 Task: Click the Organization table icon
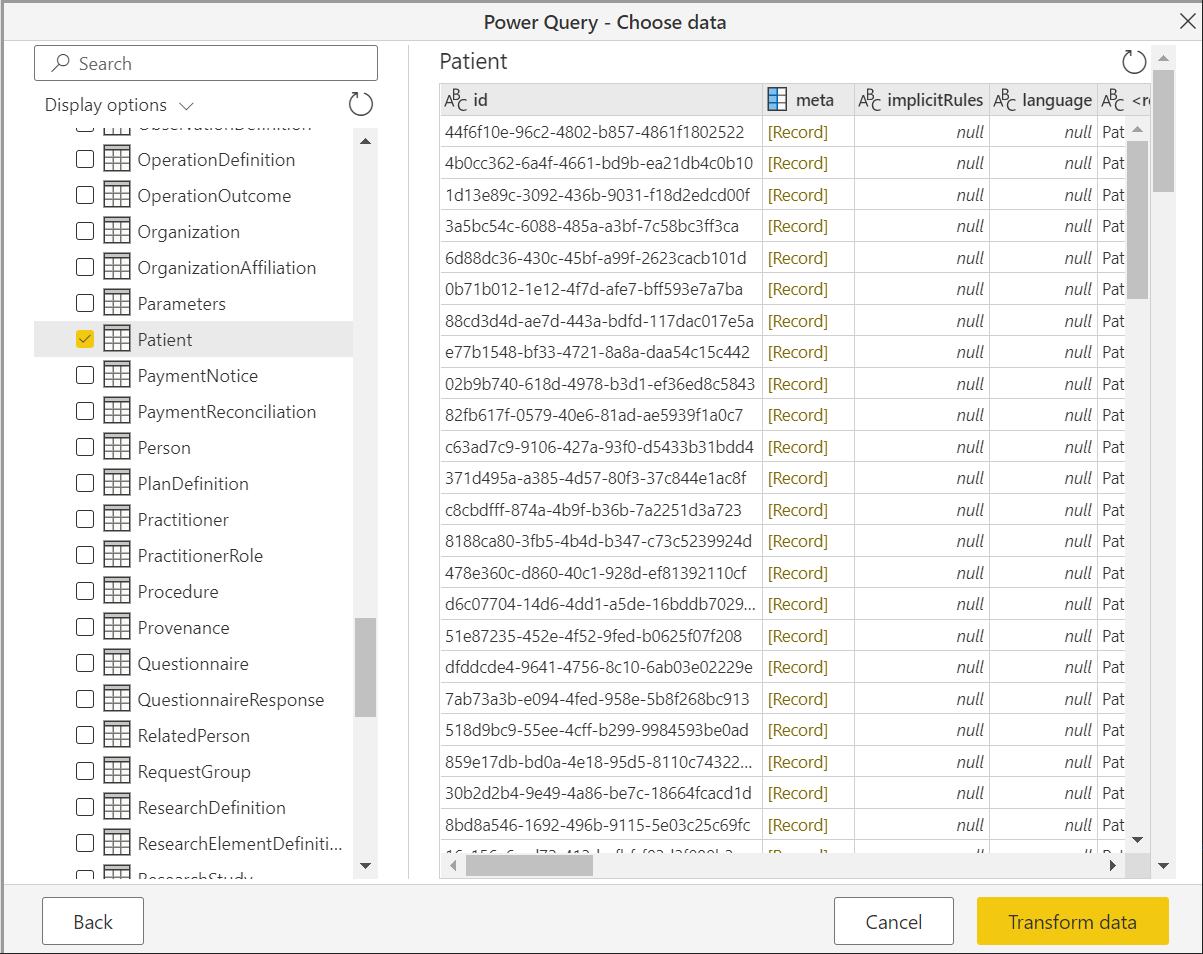[117, 231]
